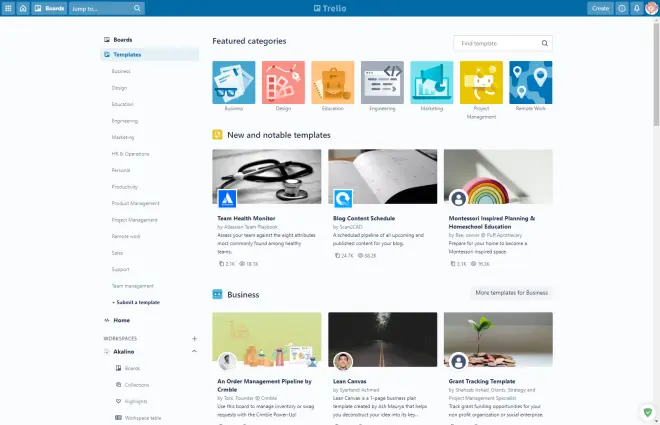The height and width of the screenshot is (425, 660).
Task: Open Business category in sidebar
Action: coord(121,71)
